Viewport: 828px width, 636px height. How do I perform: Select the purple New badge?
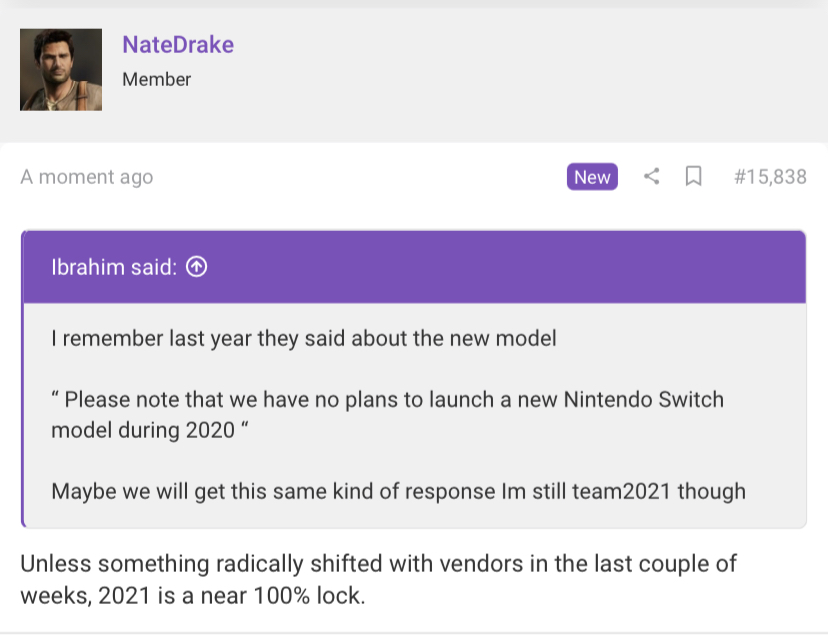(x=592, y=176)
